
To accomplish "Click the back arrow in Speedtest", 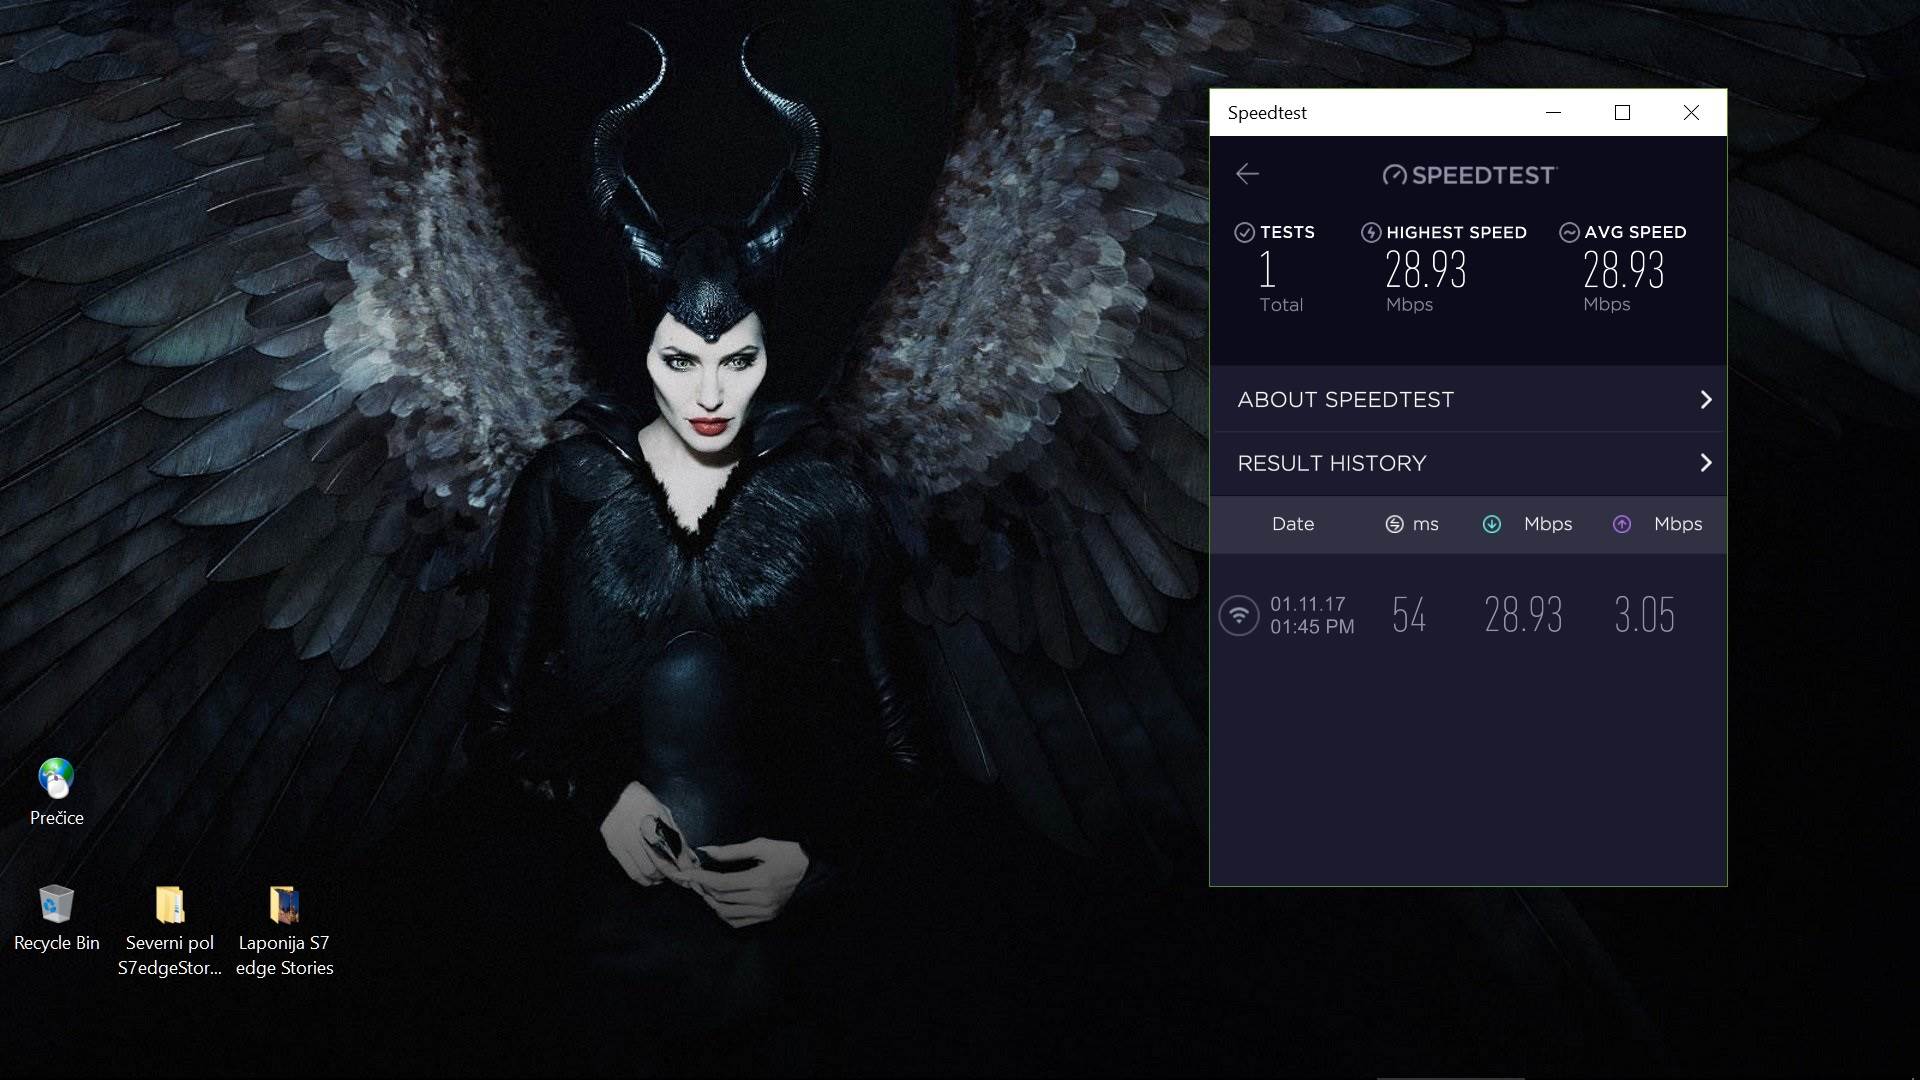I will [1247, 174].
